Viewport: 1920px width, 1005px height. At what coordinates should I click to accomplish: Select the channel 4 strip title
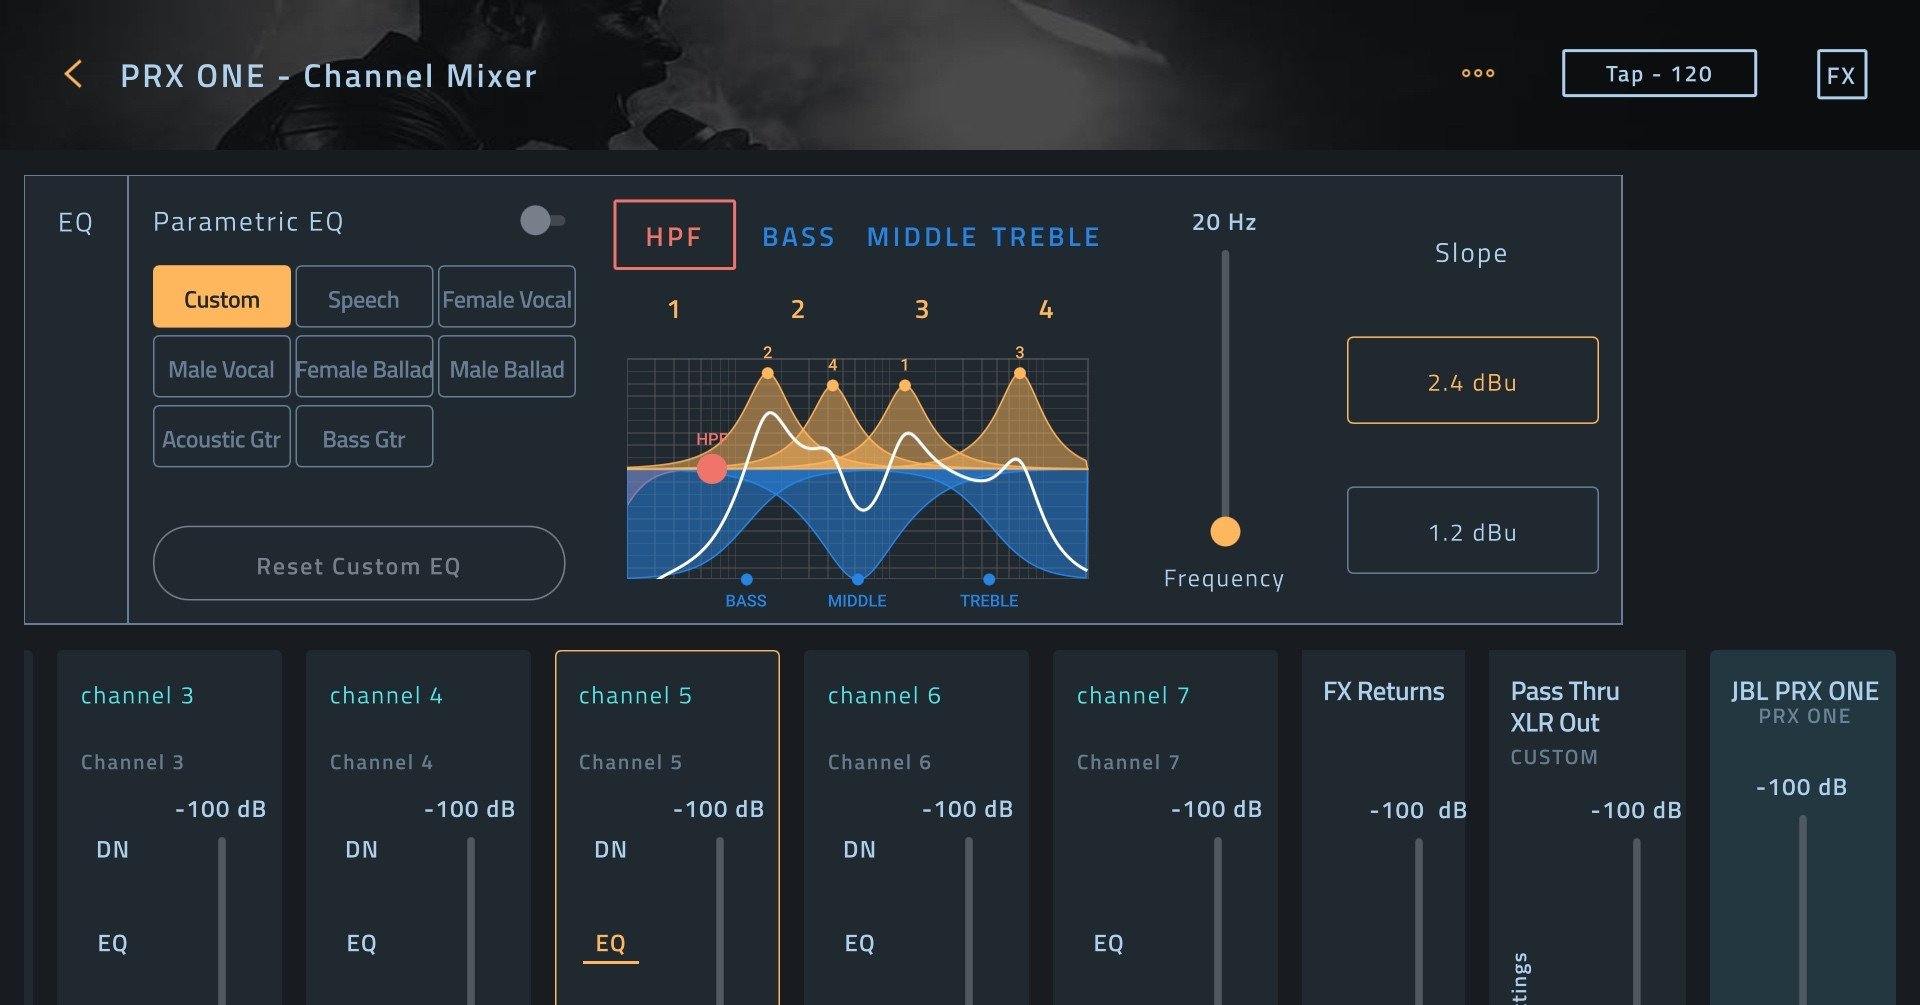pyautogui.click(x=386, y=695)
